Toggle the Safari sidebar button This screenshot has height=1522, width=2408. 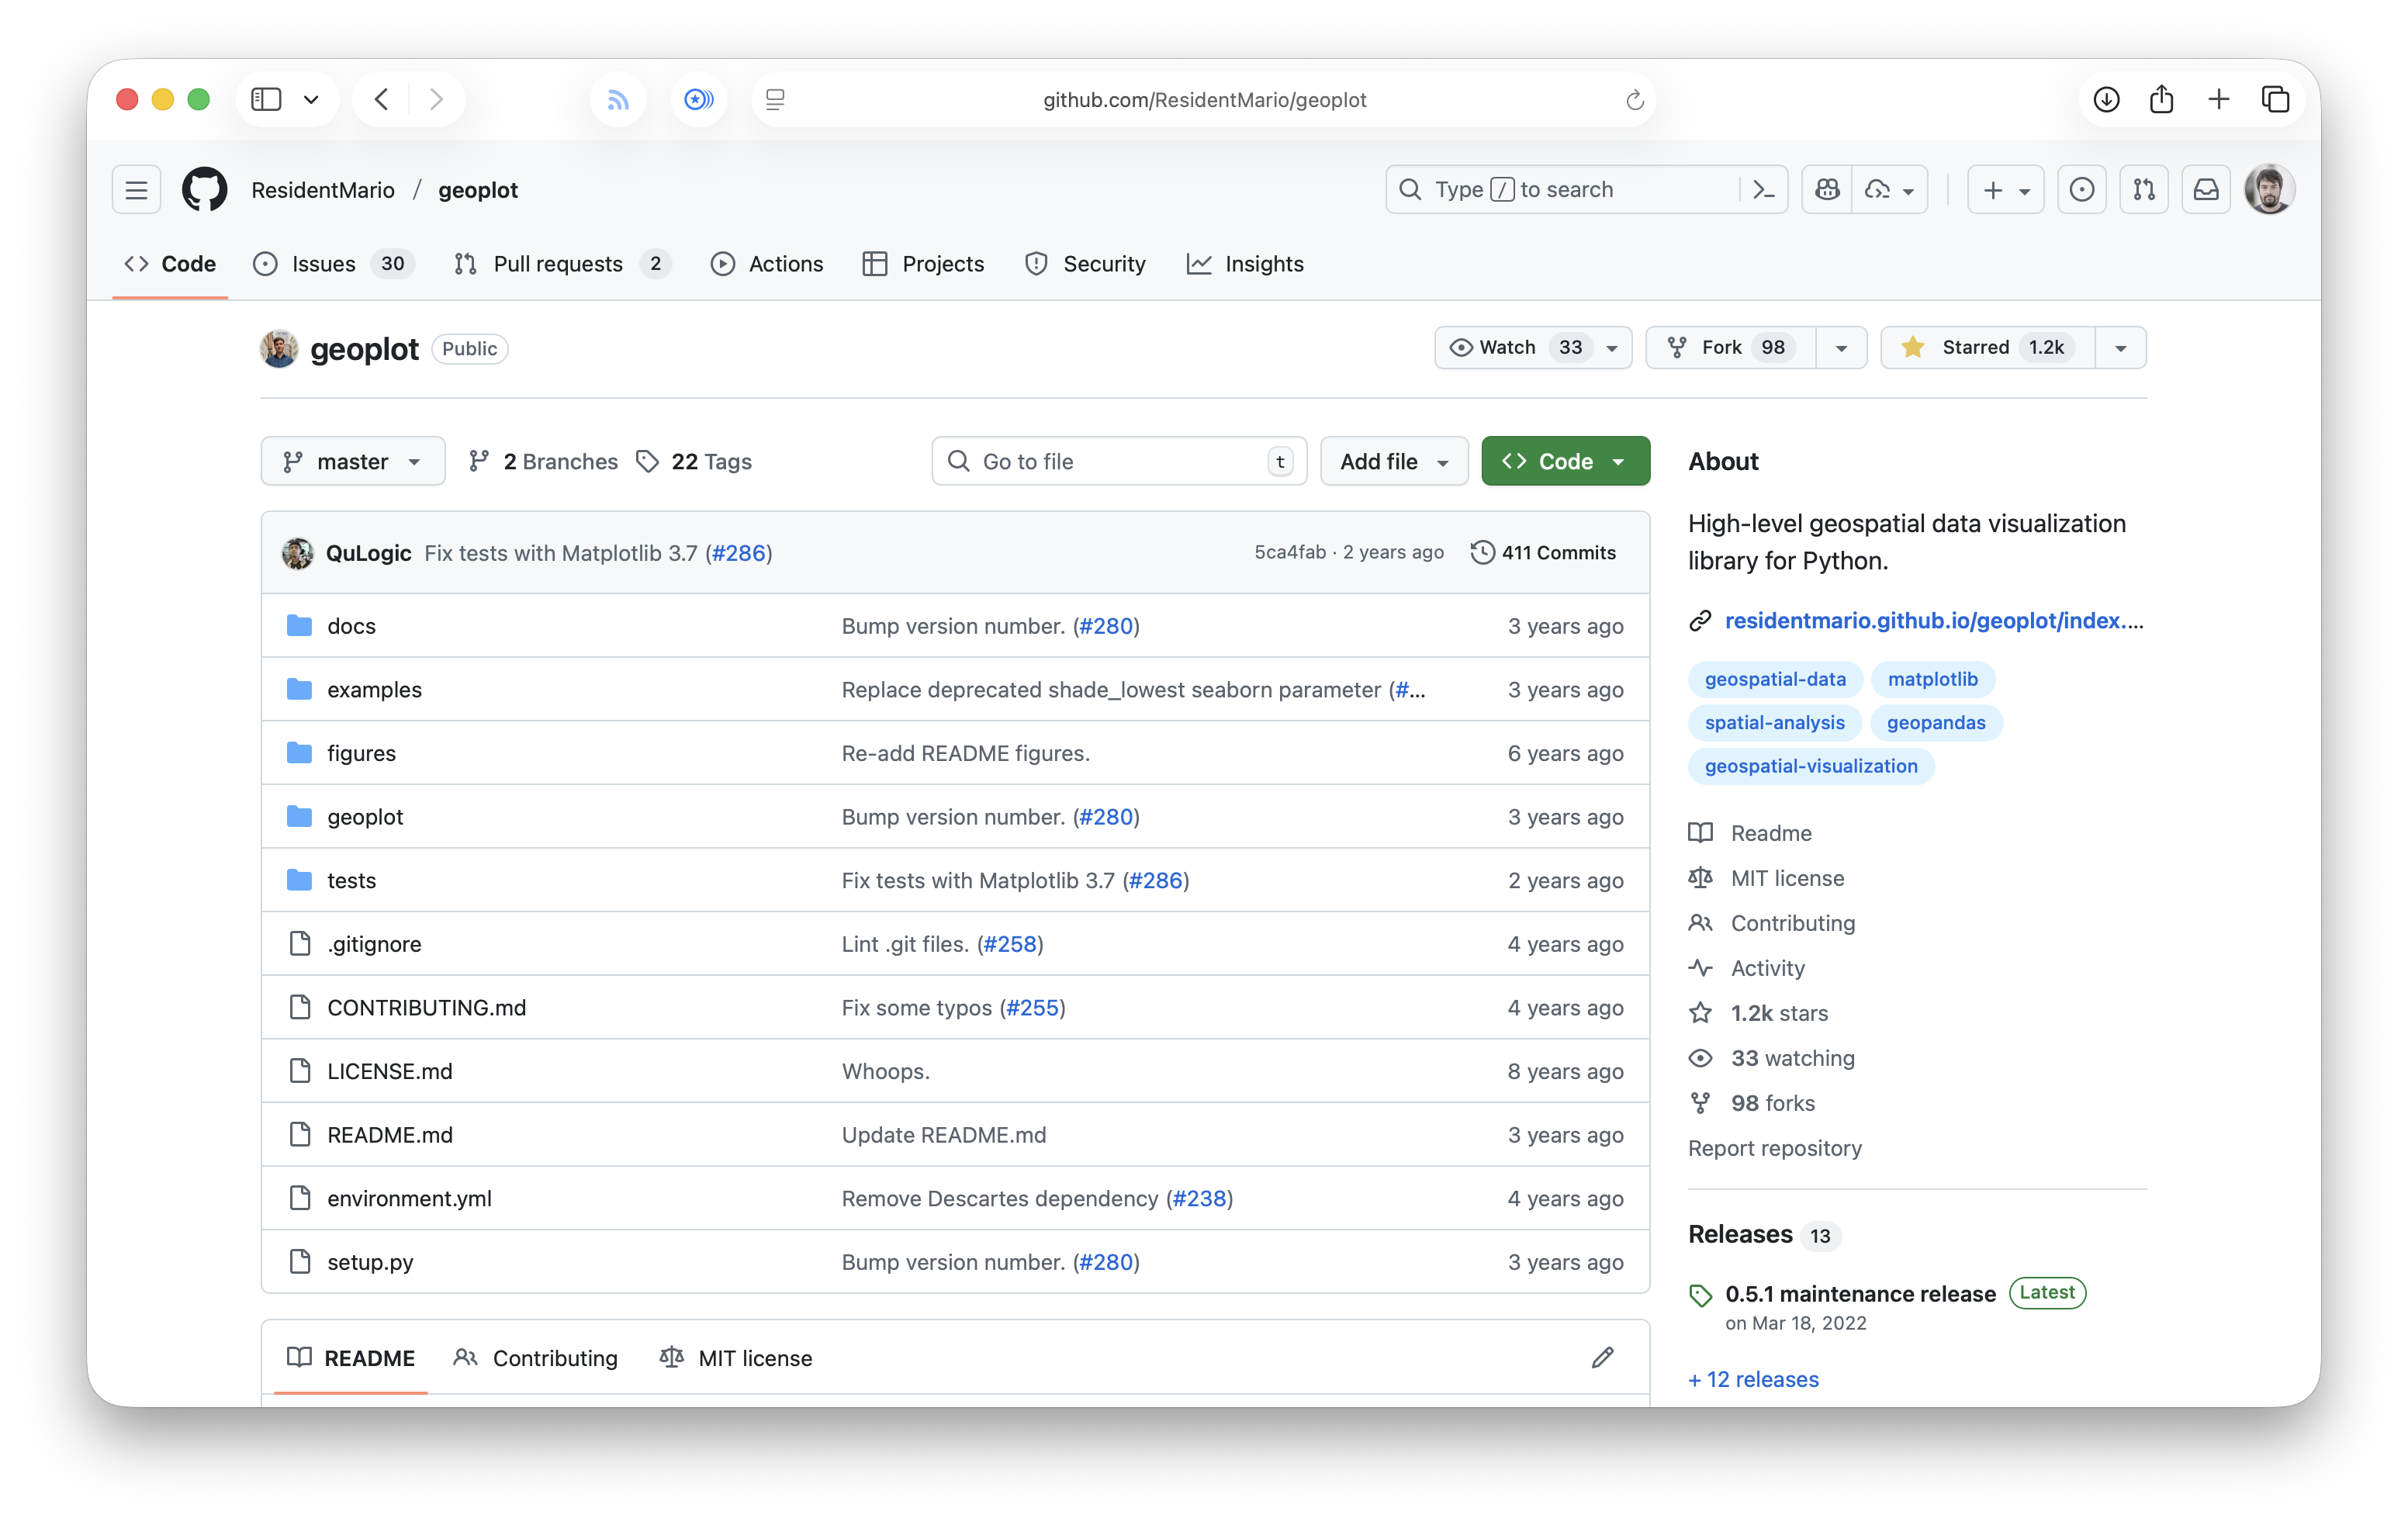(266, 99)
